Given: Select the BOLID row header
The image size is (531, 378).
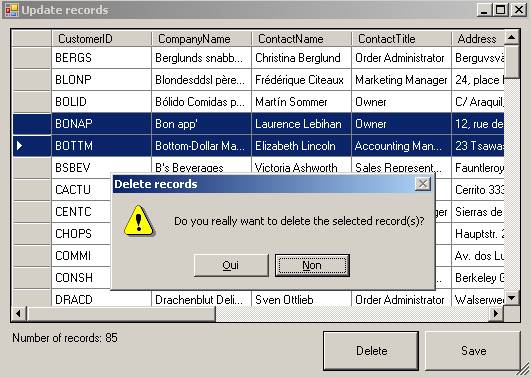Looking at the screenshot, I should (x=31, y=102).
